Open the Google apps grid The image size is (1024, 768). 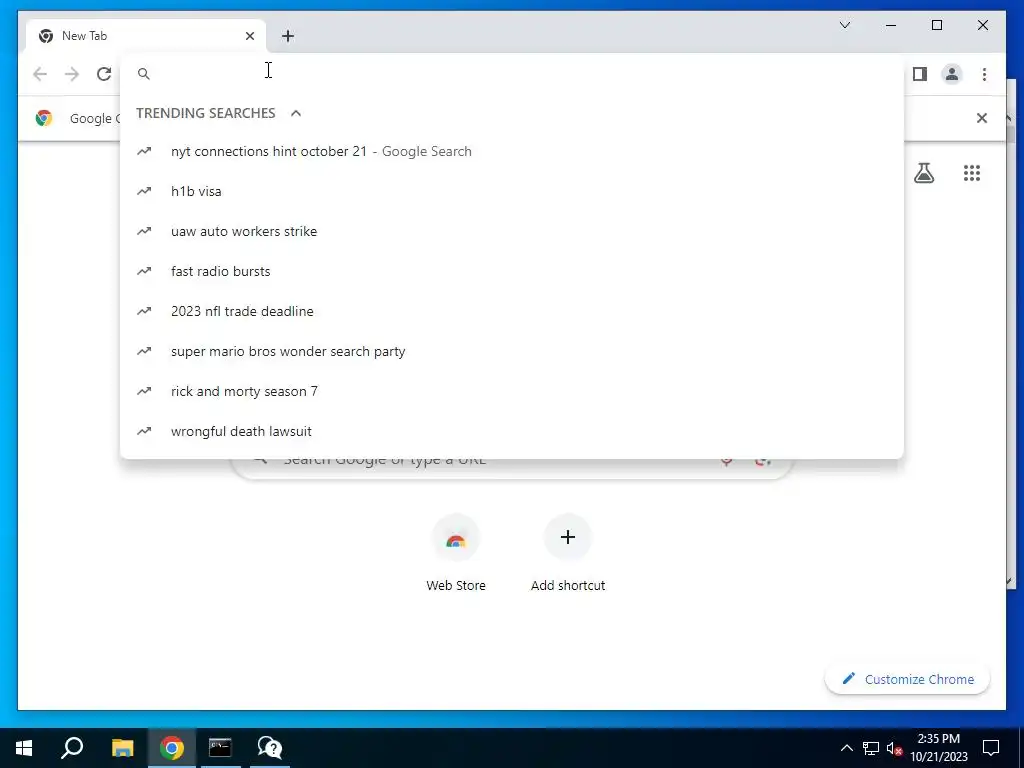[972, 173]
